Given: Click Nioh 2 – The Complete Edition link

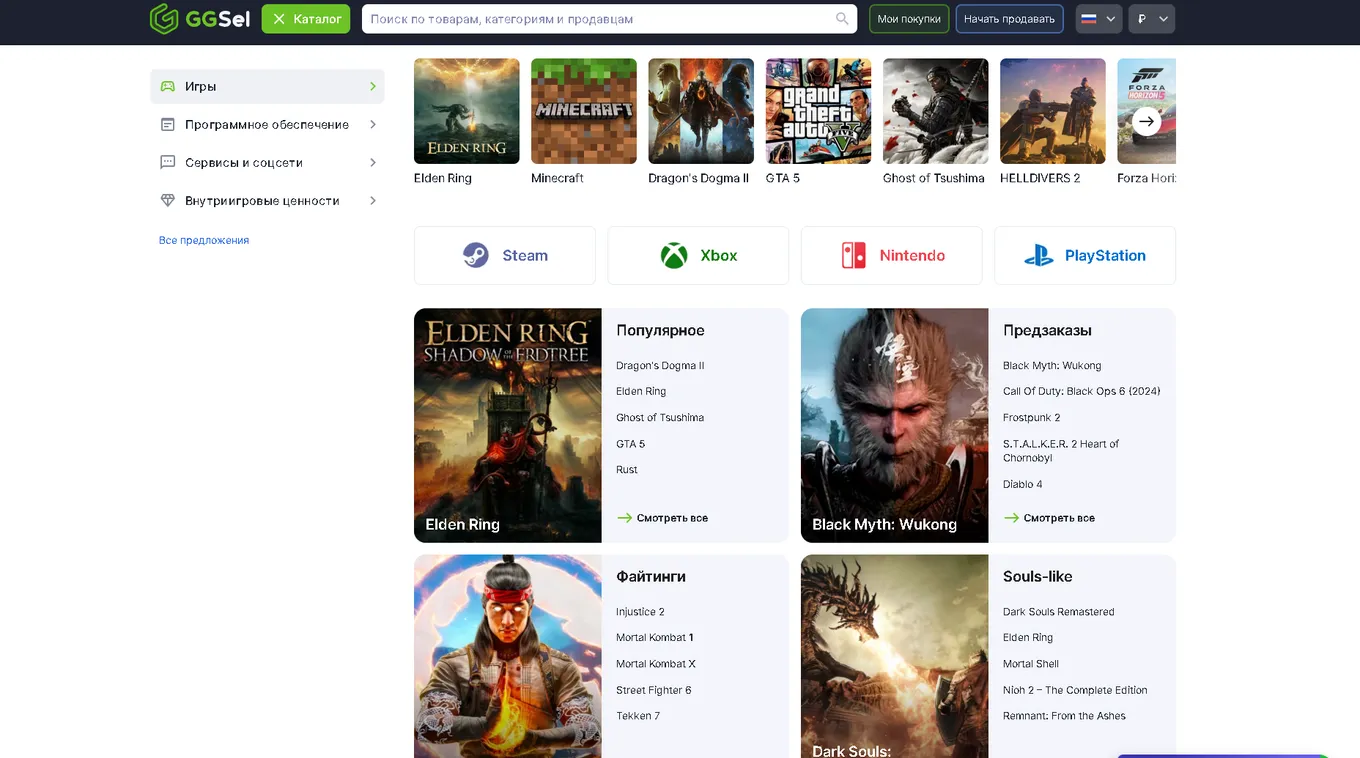Looking at the screenshot, I should pos(1075,690).
